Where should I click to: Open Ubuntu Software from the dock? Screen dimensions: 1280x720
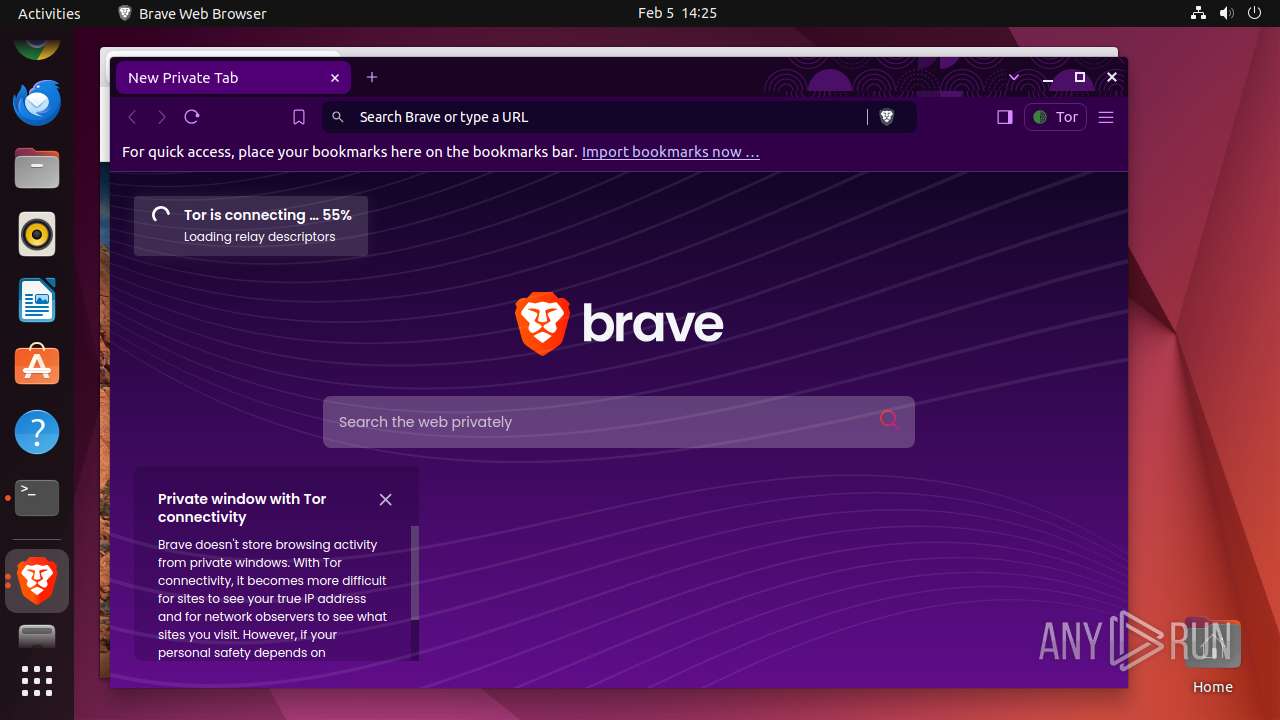37,366
